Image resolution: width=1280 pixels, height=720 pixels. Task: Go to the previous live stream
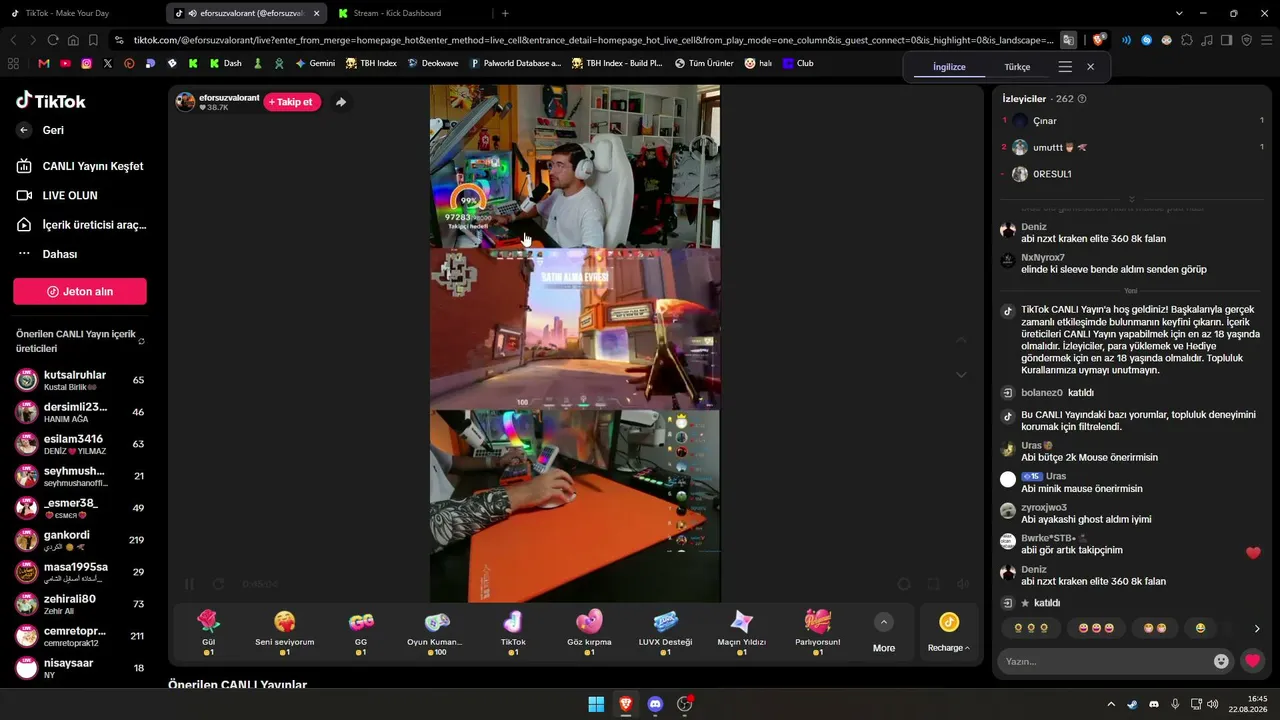click(961, 340)
